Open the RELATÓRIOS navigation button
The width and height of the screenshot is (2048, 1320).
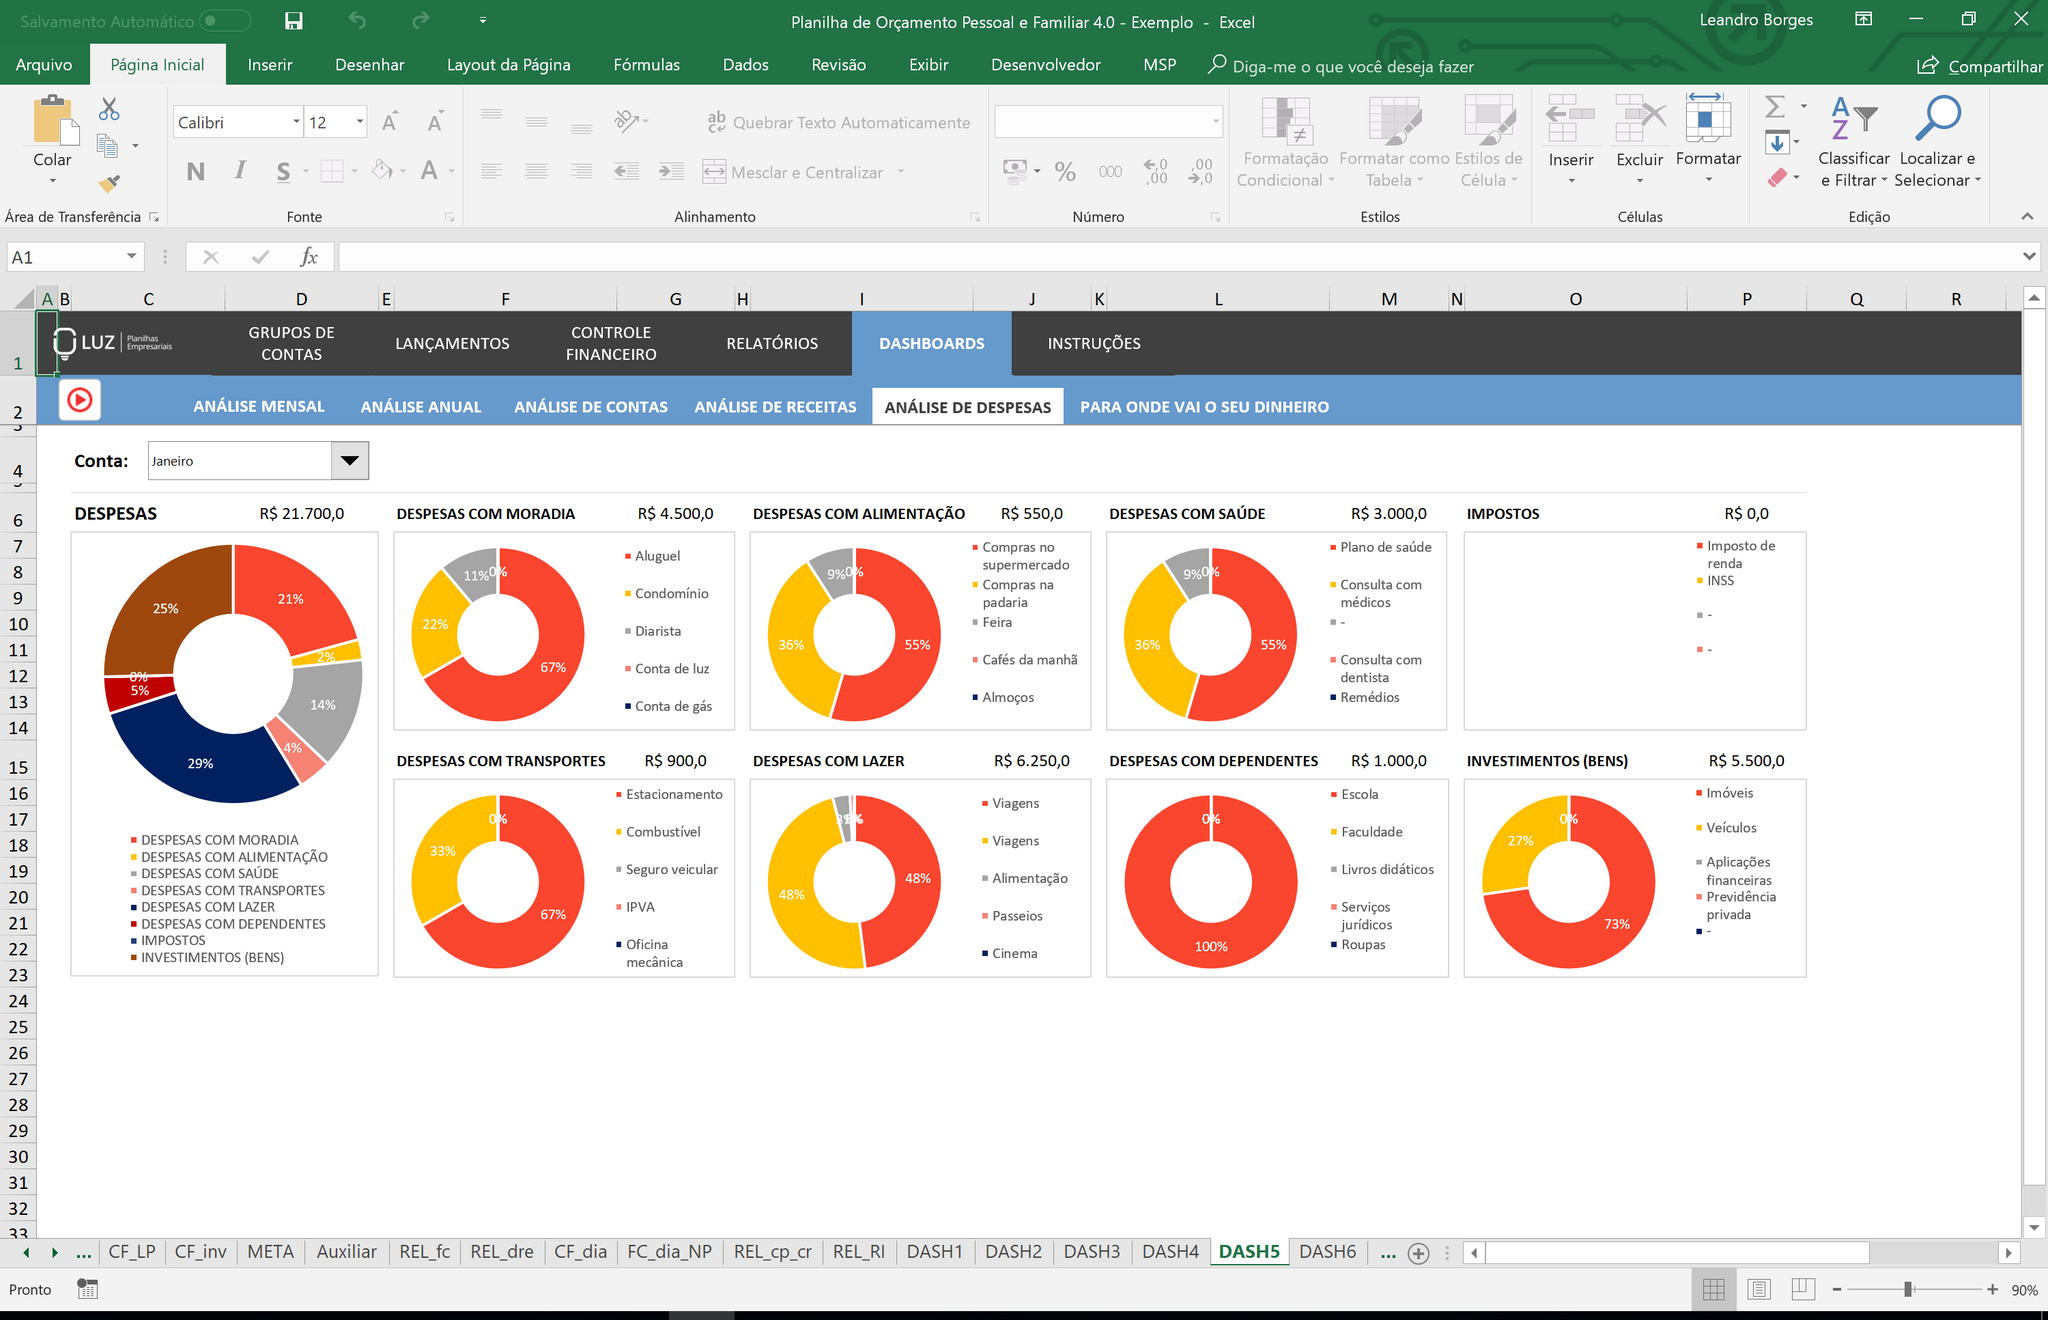(772, 343)
